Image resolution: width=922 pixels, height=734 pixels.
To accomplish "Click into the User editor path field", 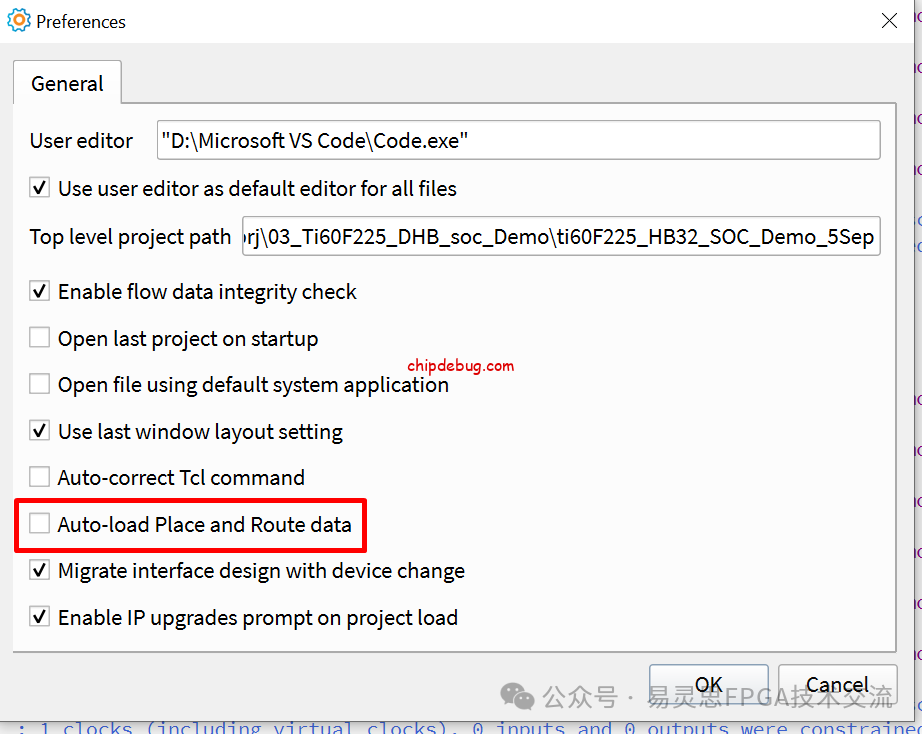I will point(518,141).
